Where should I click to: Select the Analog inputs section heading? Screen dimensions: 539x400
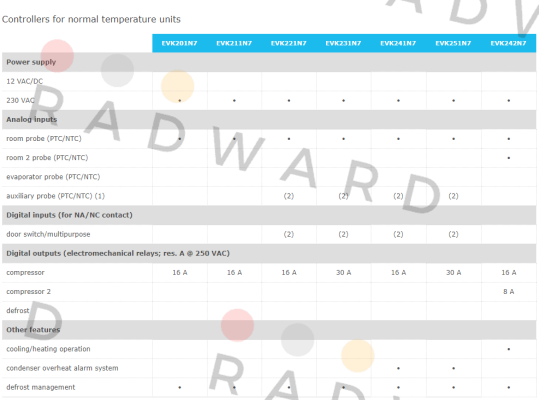coord(32,119)
